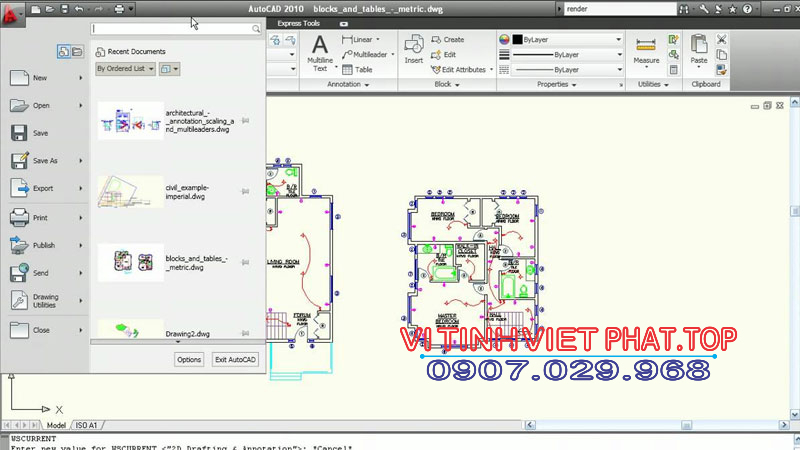
Task: Expand the Annotation panel dropdown arrow
Action: click(x=366, y=85)
